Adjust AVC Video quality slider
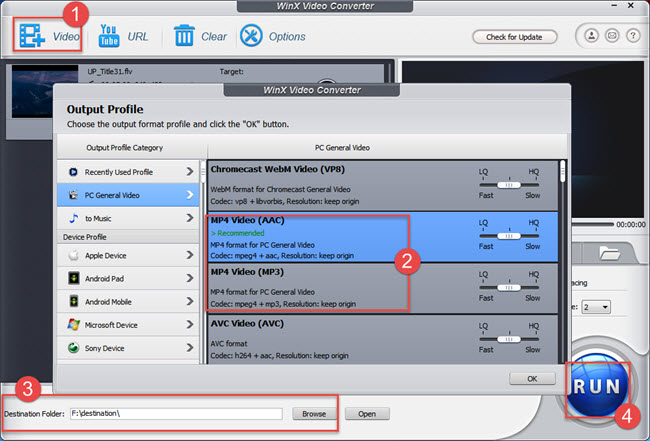The image size is (650, 441). (x=509, y=339)
